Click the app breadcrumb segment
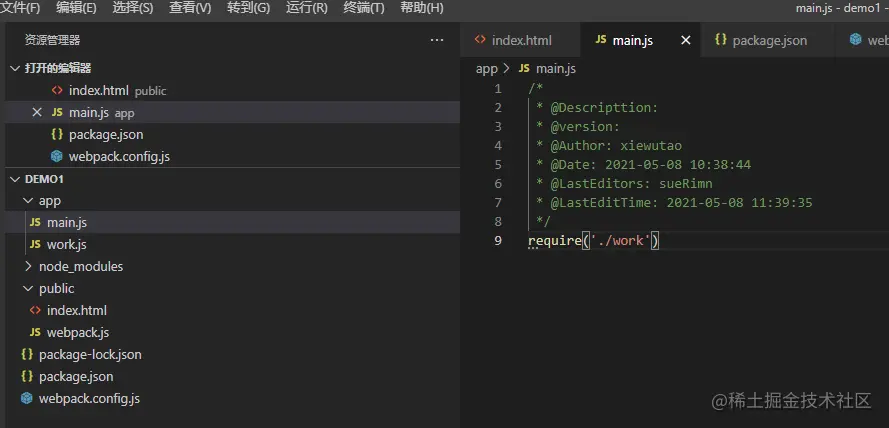The height and width of the screenshot is (428, 889). 486,68
